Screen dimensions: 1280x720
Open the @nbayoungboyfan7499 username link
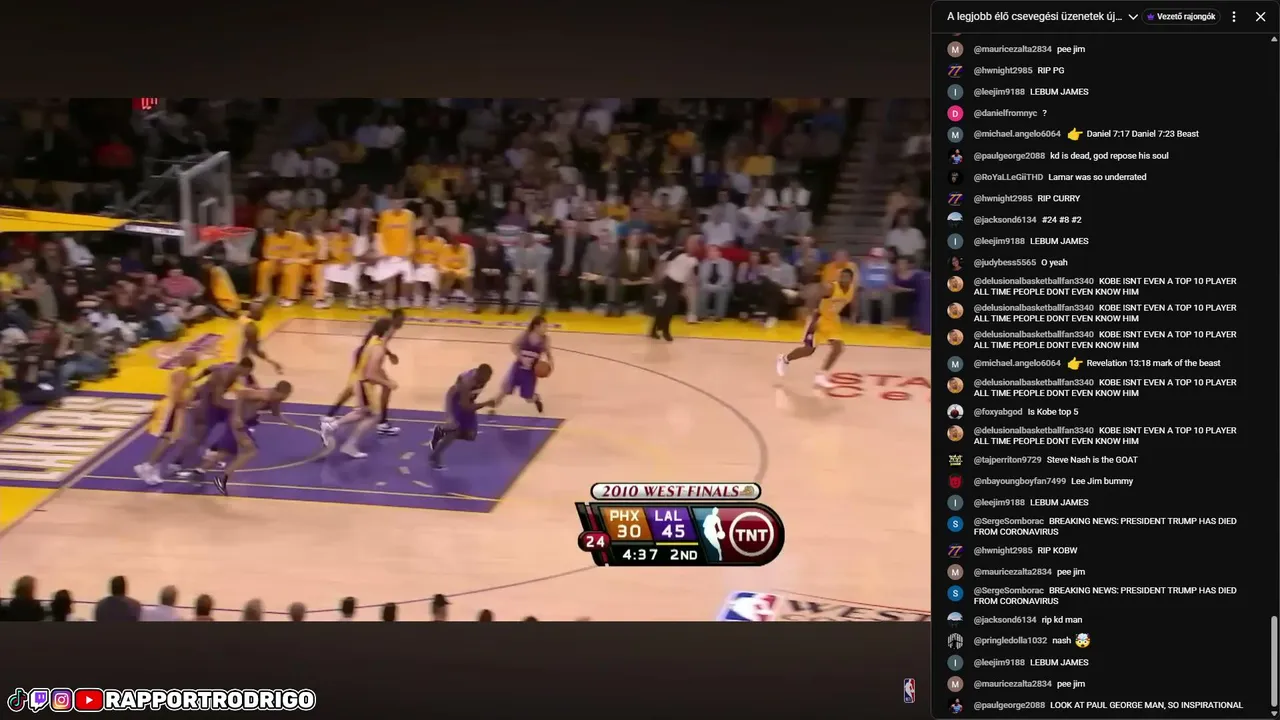tap(1020, 482)
